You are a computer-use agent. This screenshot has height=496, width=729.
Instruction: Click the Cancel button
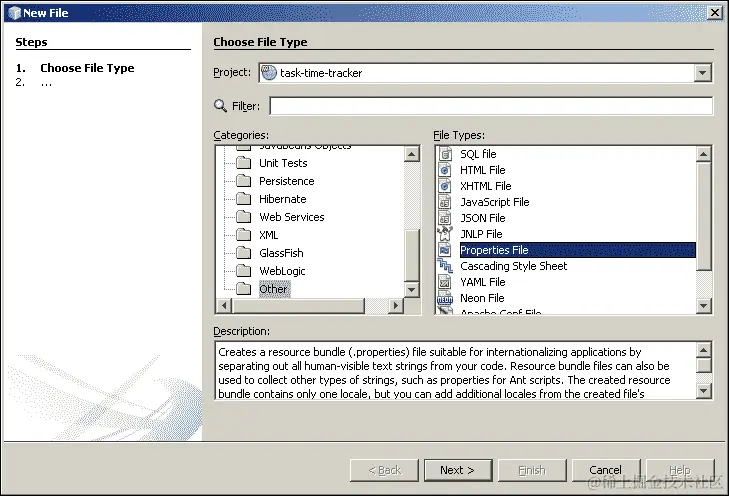coord(605,470)
